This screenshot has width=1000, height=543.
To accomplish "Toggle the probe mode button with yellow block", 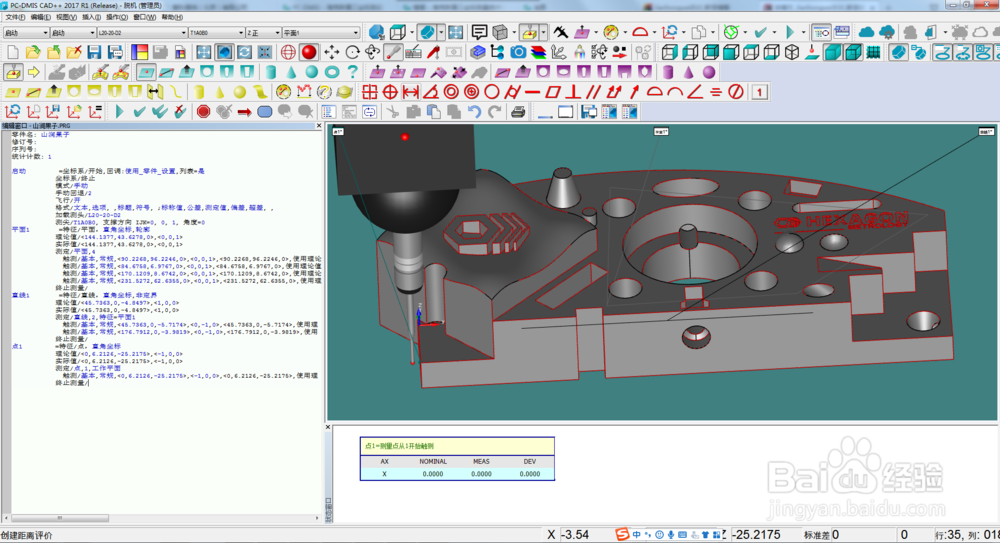I will point(529,32).
